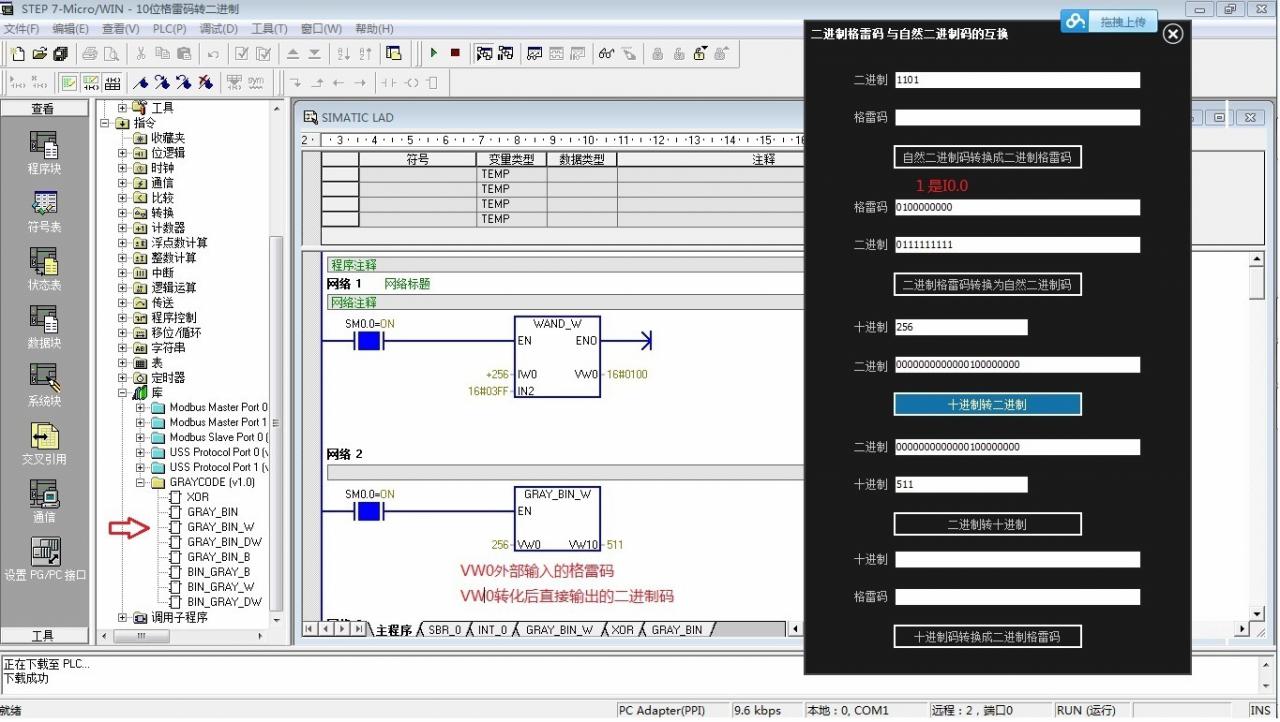1280x722 pixels.
Task: Collapse the 库 library node
Action: point(123,393)
